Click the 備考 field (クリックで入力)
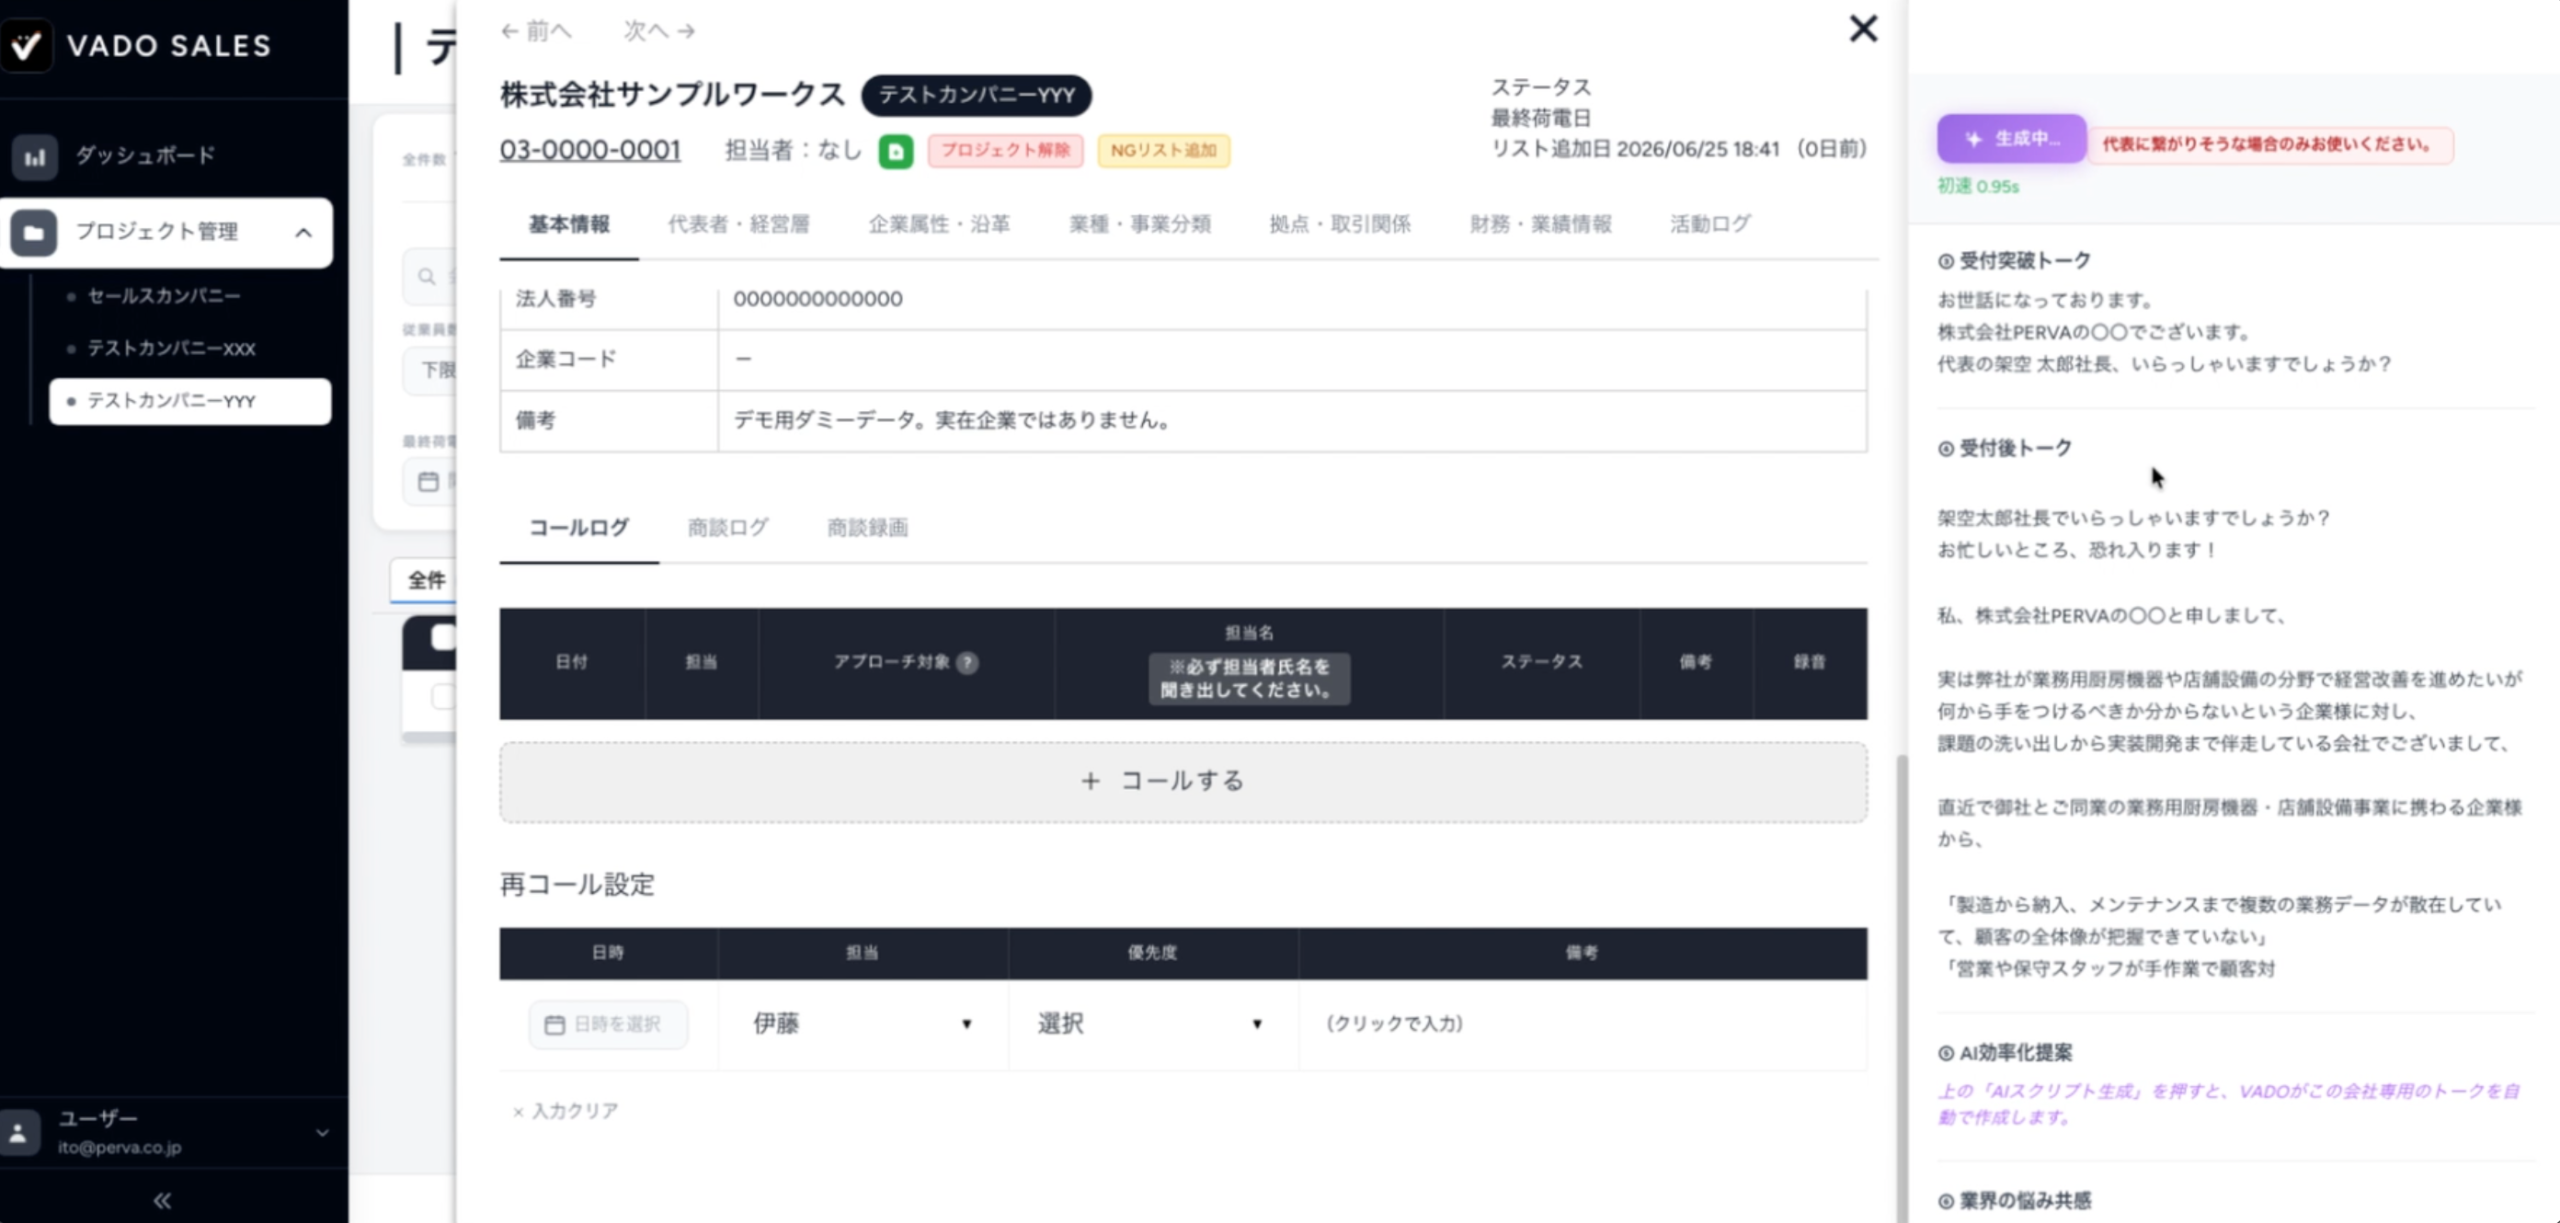 click(1582, 1024)
